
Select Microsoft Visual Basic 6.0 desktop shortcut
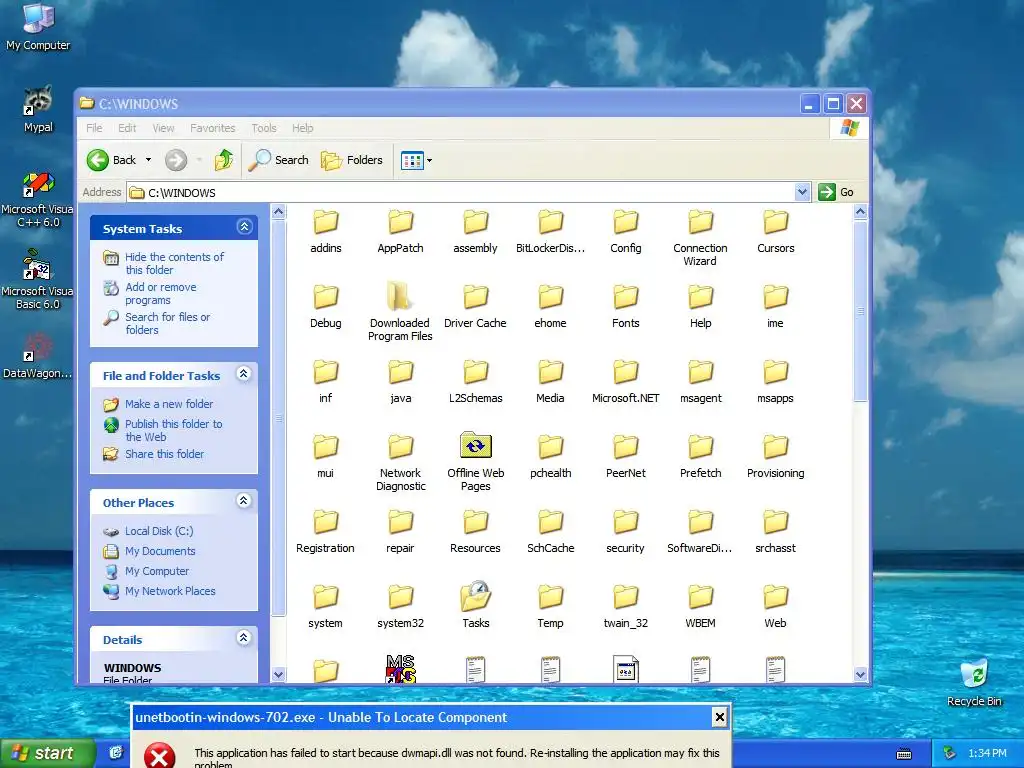[38, 279]
